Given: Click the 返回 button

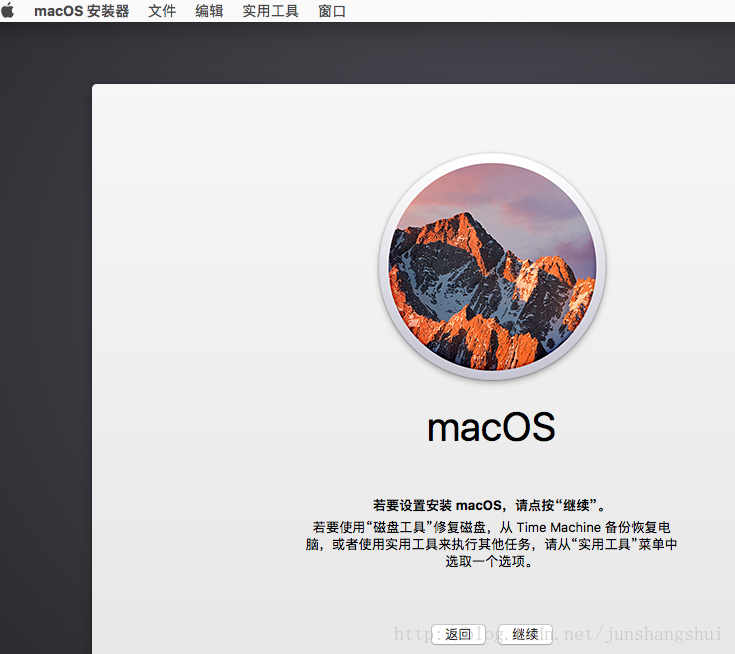Looking at the screenshot, I should tap(458, 634).
